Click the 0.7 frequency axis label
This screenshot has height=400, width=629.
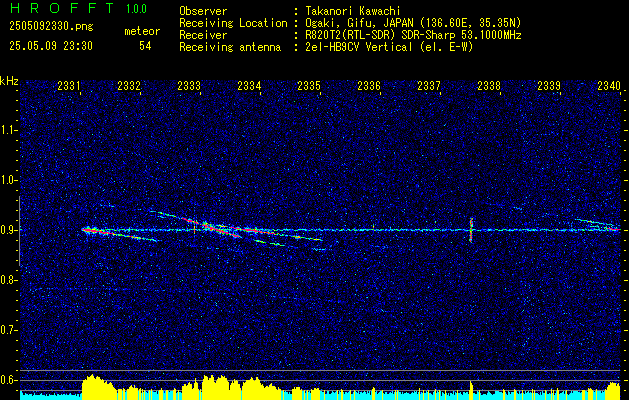[x=9, y=330]
